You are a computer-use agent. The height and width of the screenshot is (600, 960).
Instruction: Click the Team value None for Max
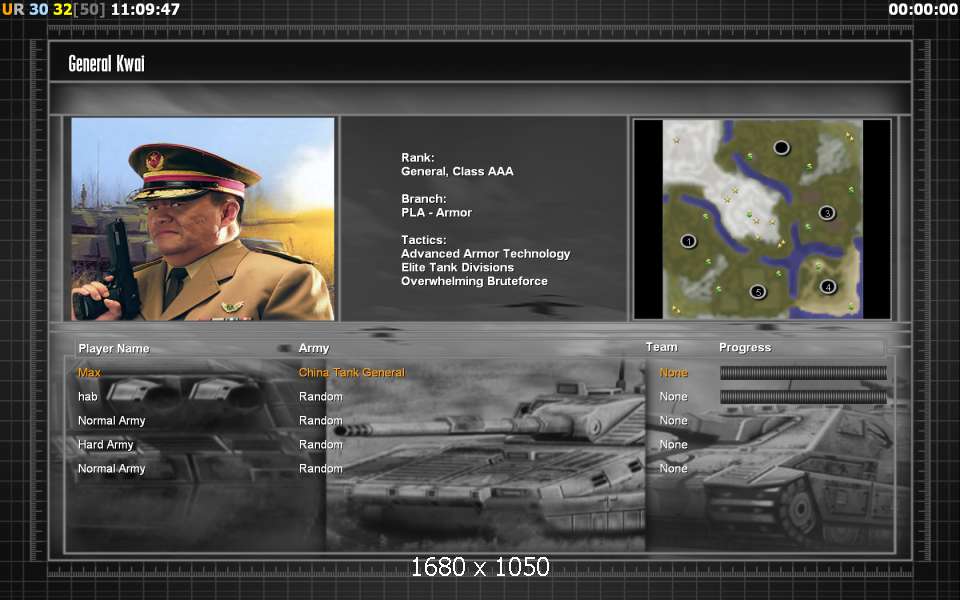673,373
